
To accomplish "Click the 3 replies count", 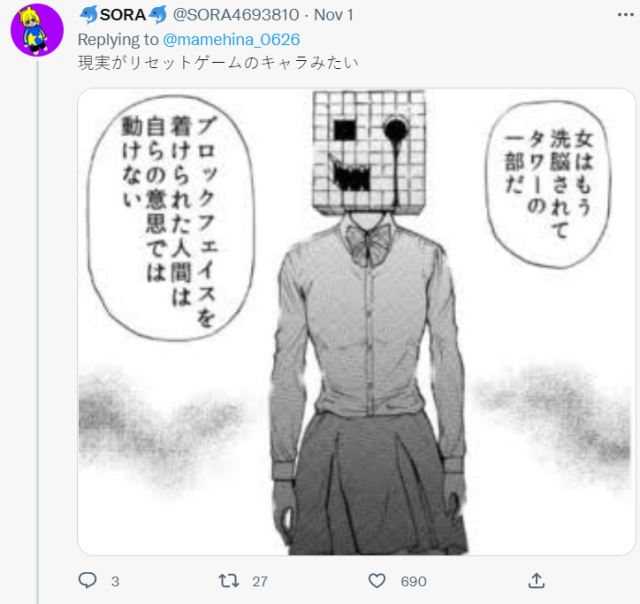I will (x=115, y=581).
